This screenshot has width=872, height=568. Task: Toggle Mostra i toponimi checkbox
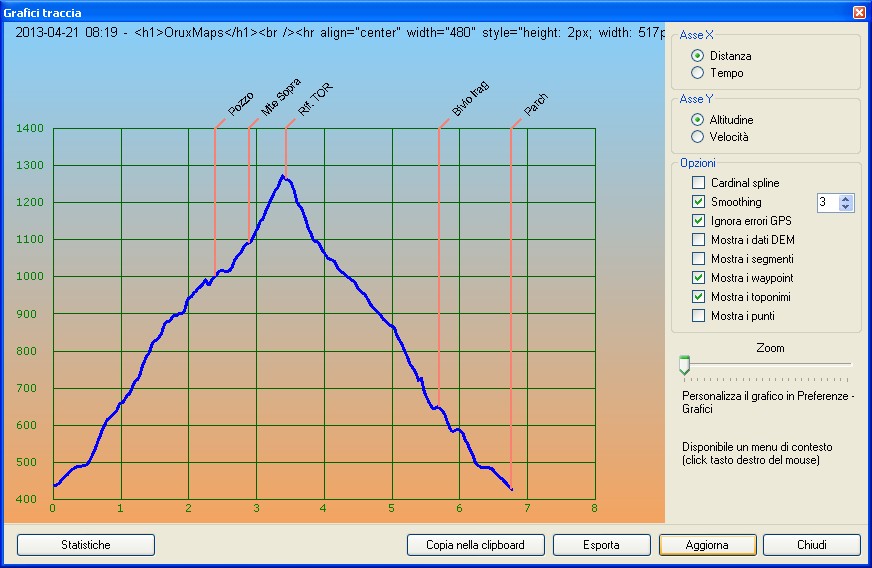pos(698,297)
